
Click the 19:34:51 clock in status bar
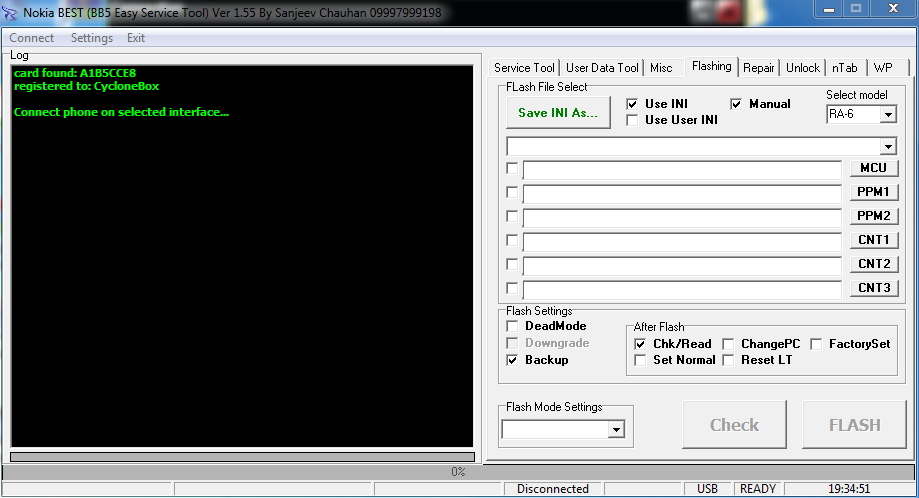click(849, 489)
